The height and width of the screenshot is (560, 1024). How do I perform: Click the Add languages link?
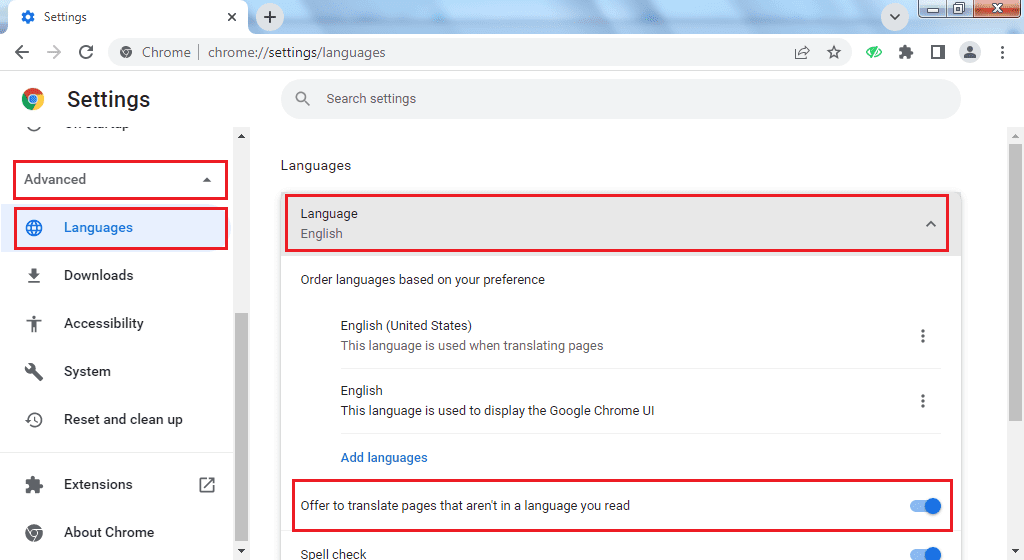coord(384,458)
